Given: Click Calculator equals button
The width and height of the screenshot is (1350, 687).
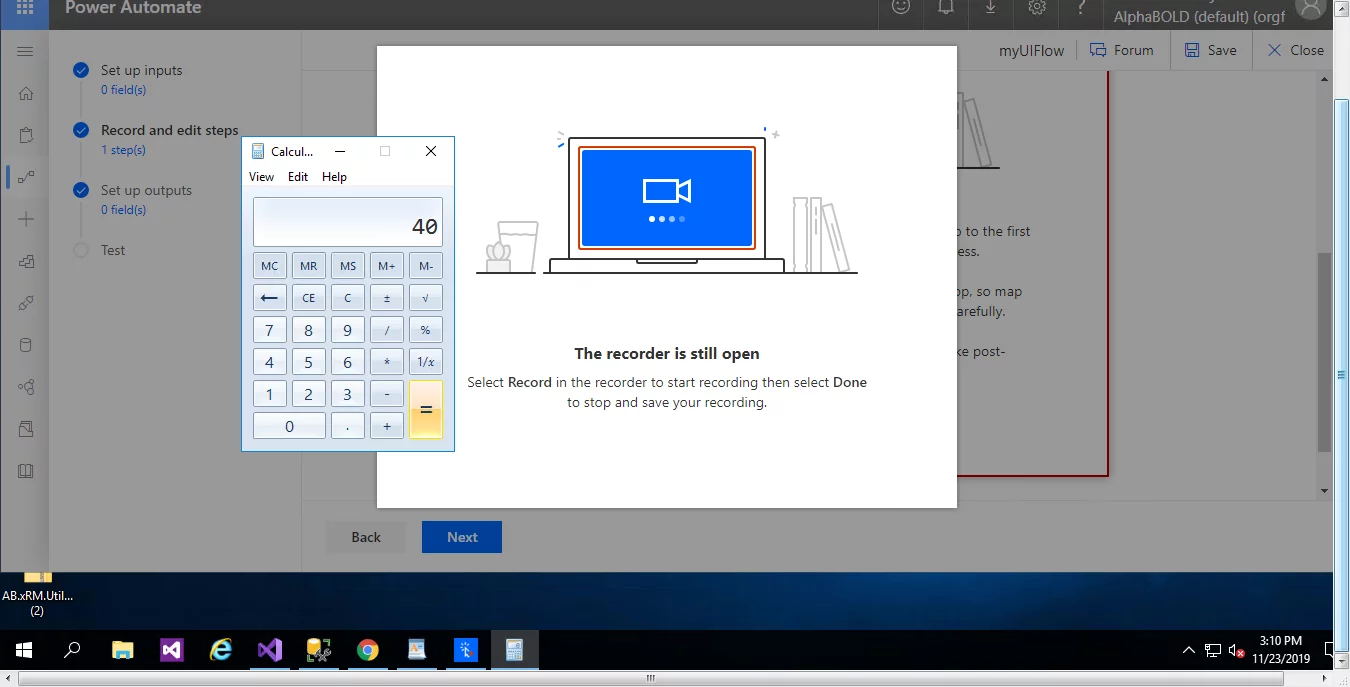Looking at the screenshot, I should (426, 410).
